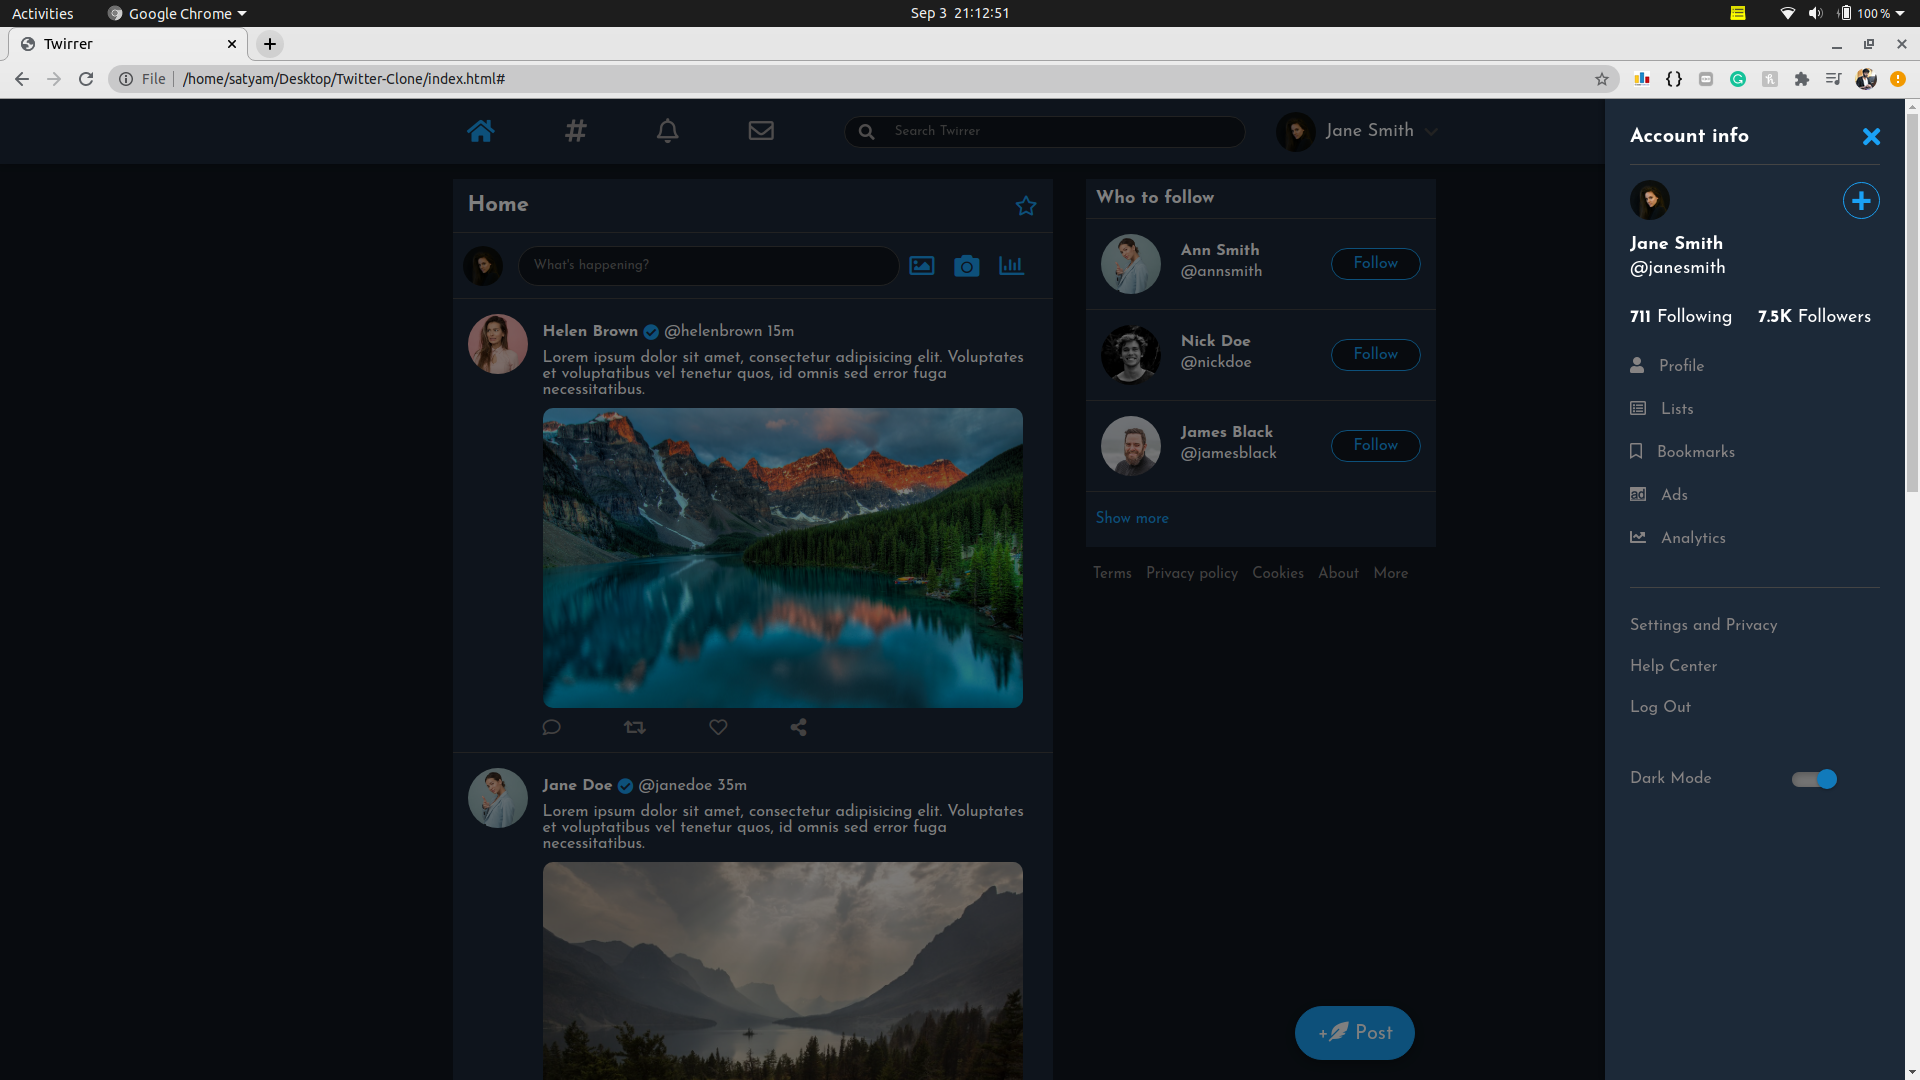Check notifications via the bell icon

[x=667, y=130]
